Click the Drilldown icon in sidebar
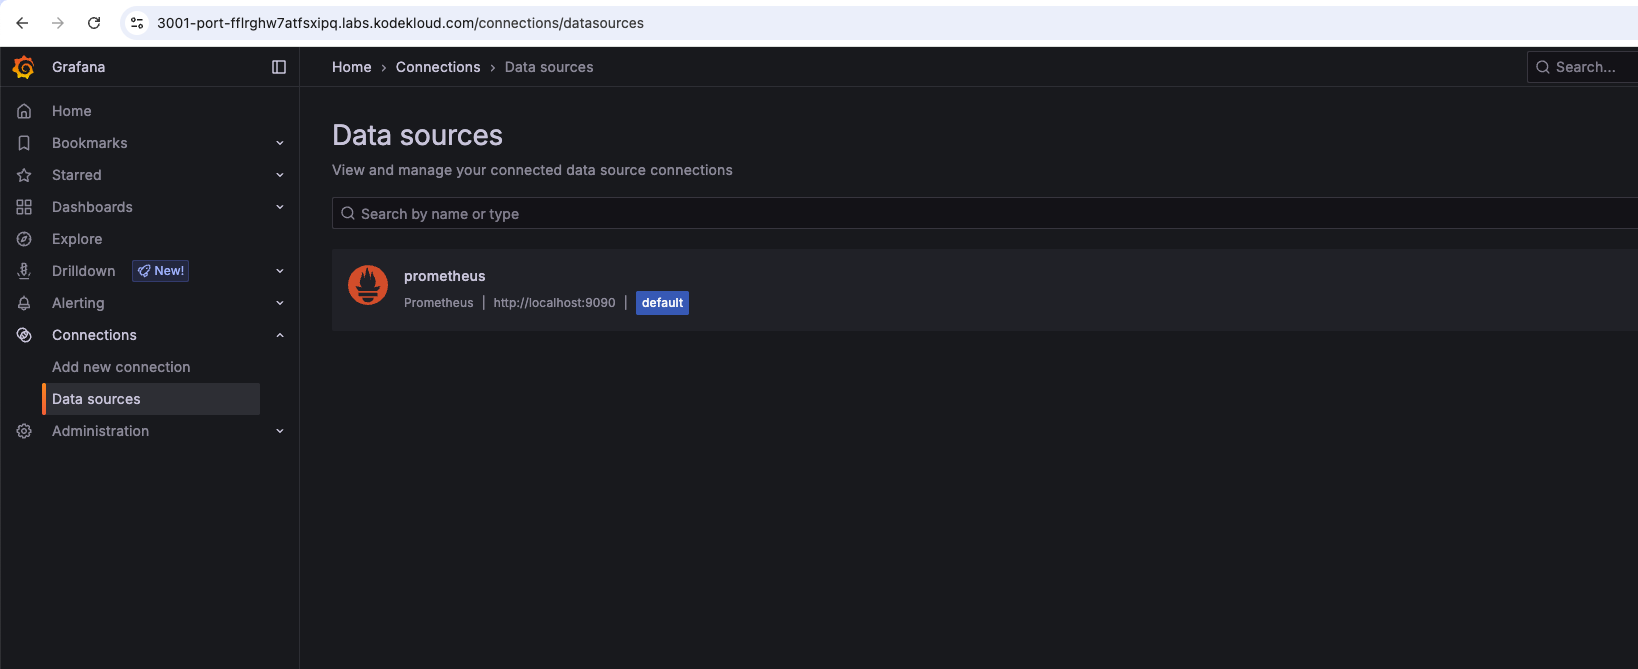 (x=24, y=271)
